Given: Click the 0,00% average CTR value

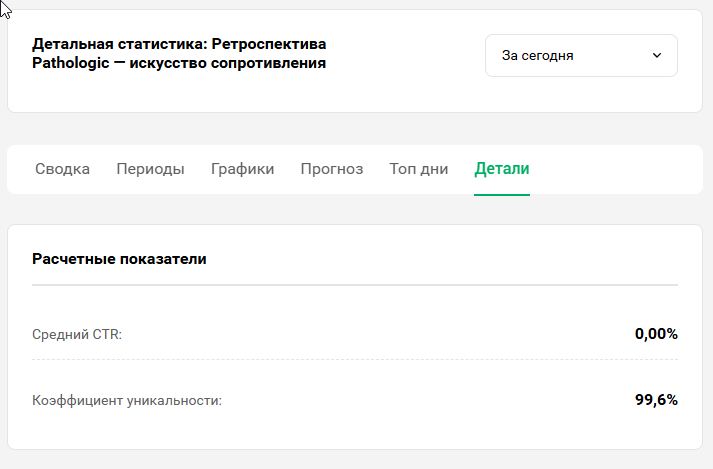Looking at the screenshot, I should coord(656,334).
